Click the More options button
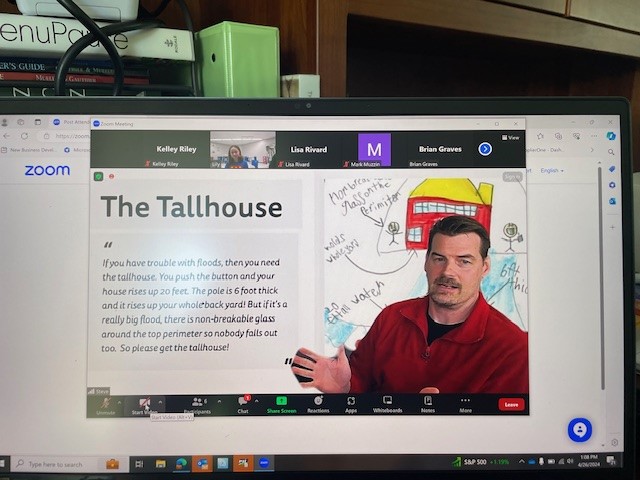This screenshot has height=480, width=640. click(466, 404)
